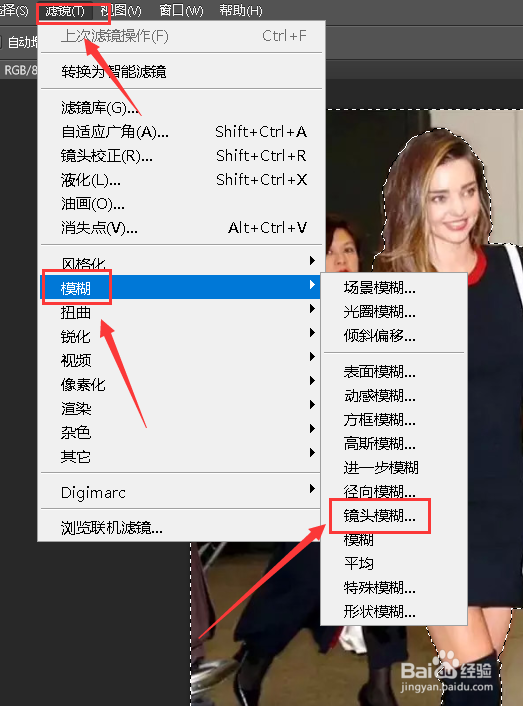This screenshot has width=523, height=706.
Task: Select 方框模糊... box blur
Action: 394,420
